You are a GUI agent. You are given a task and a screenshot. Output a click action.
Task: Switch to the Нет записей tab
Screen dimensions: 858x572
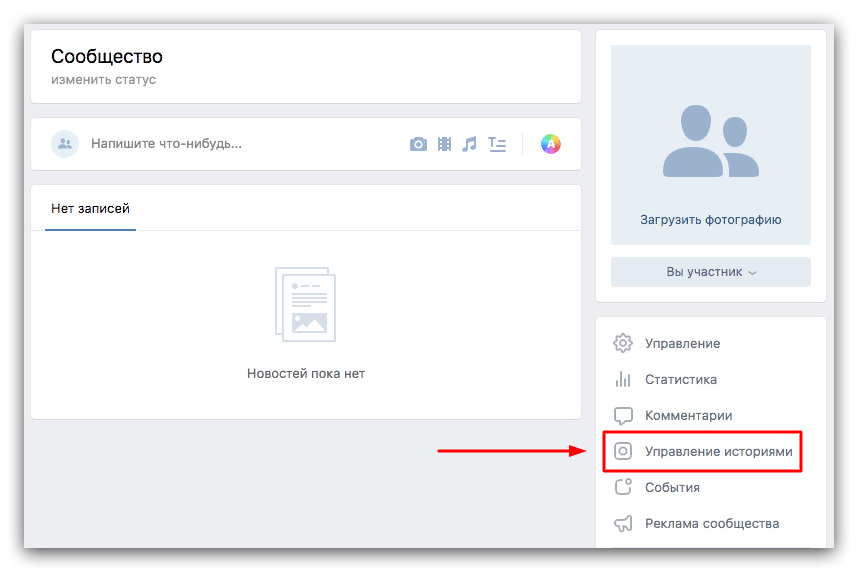tap(90, 209)
